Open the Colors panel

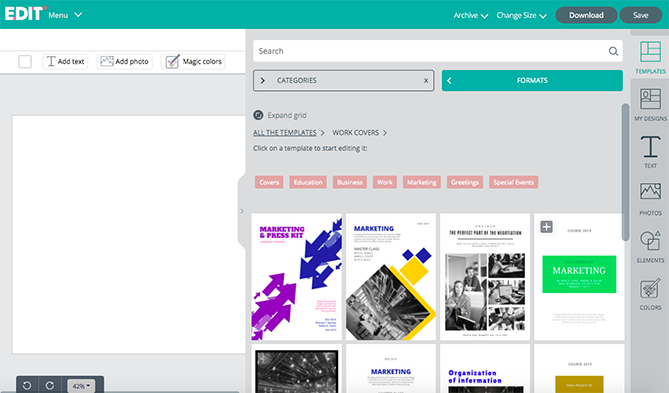650,294
